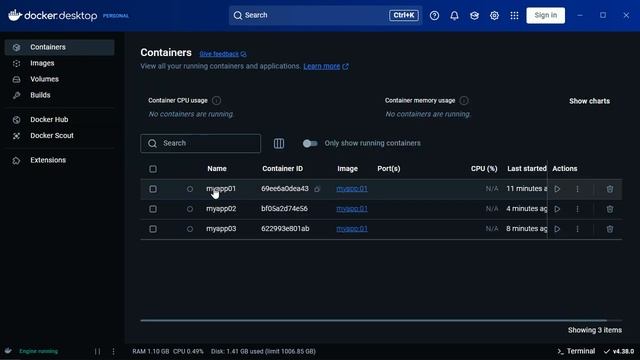Sort by Last started column header
This screenshot has width=640, height=360.
527,169
